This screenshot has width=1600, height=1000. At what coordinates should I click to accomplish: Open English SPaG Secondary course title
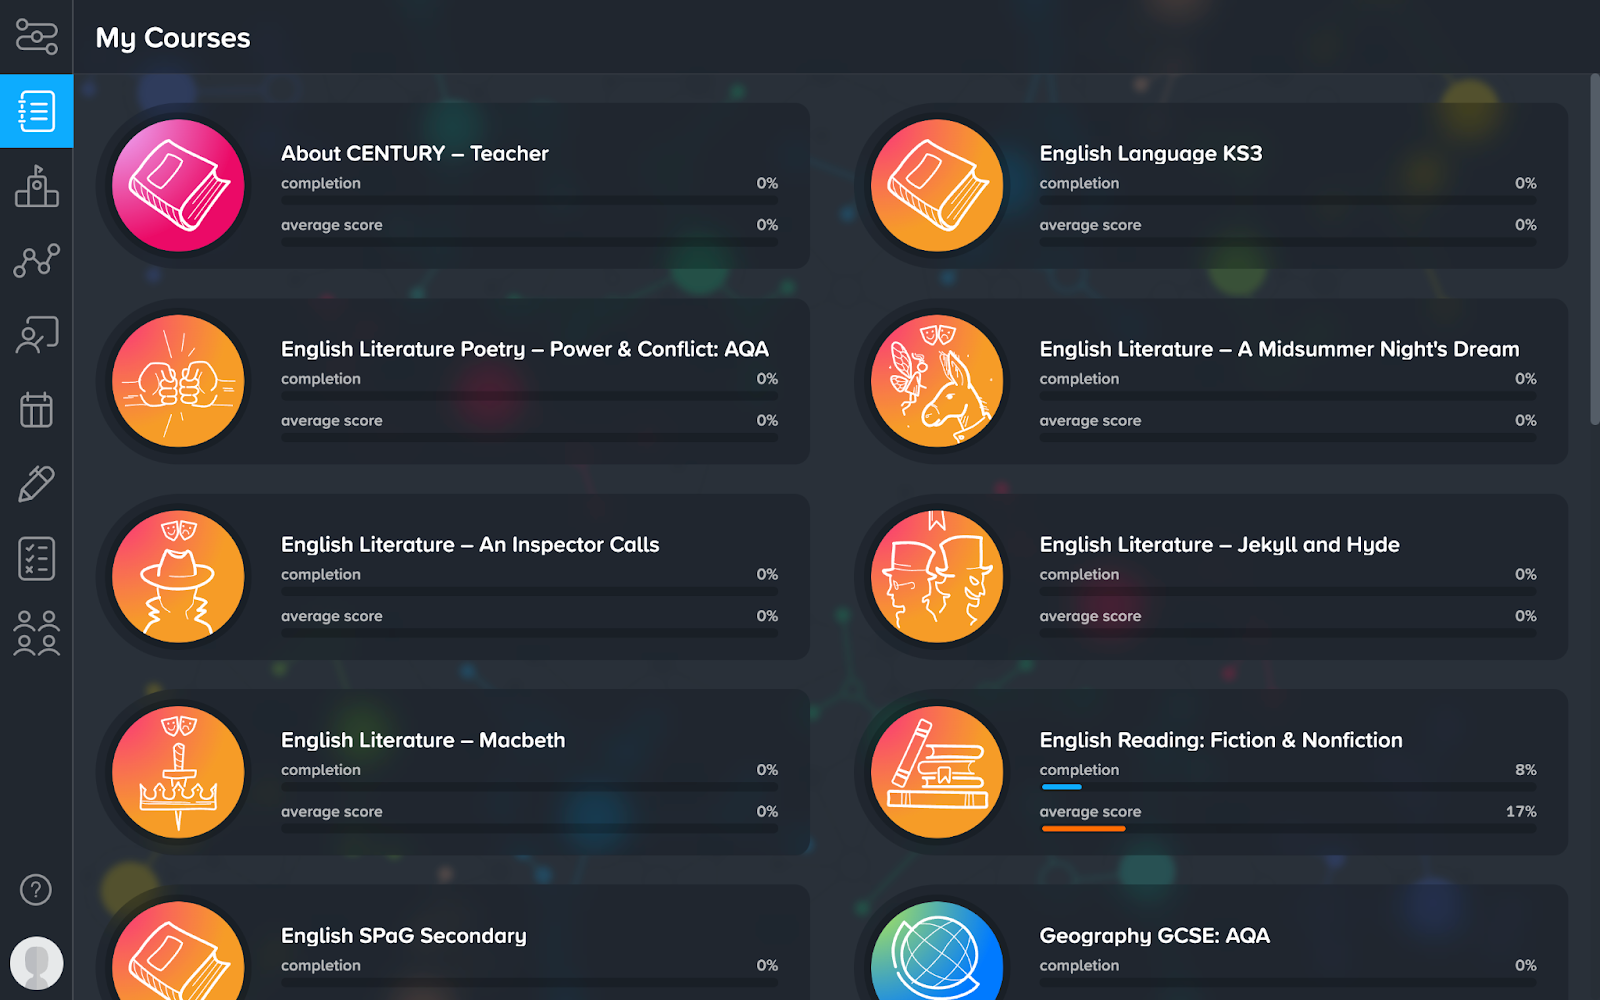click(403, 936)
